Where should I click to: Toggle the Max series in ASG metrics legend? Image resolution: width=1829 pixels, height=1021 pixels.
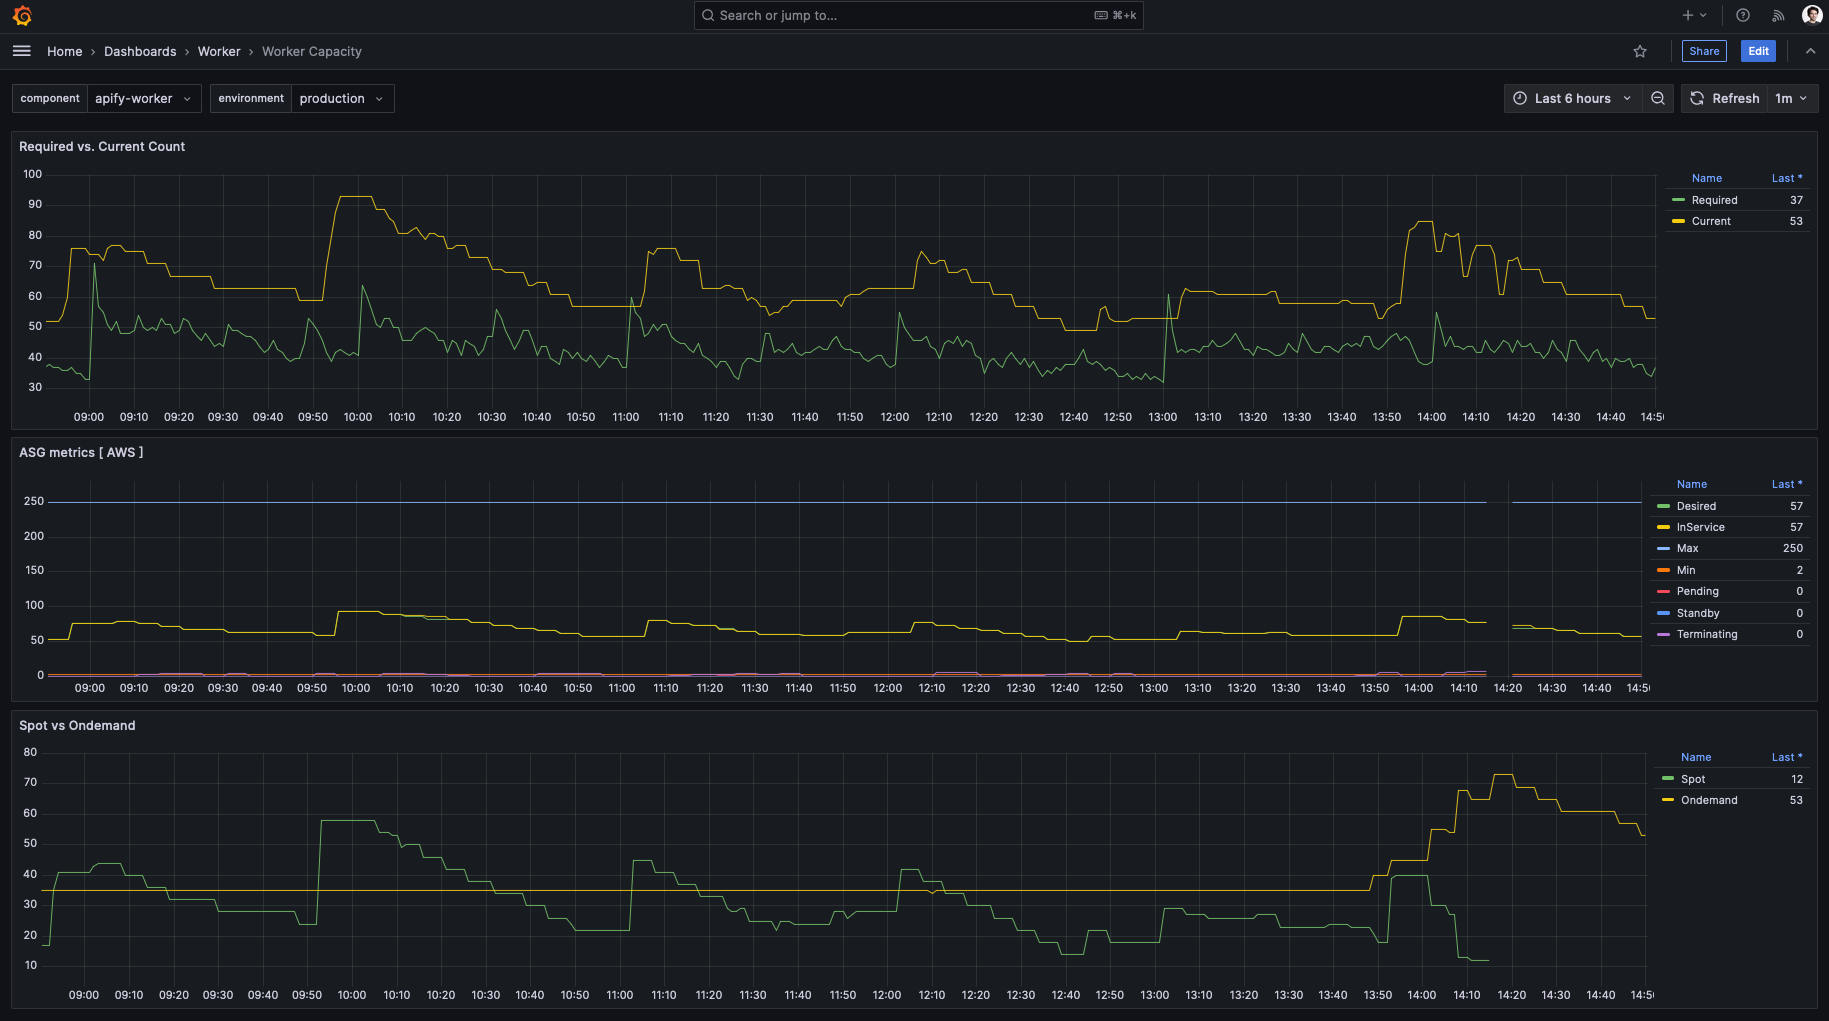1686,548
